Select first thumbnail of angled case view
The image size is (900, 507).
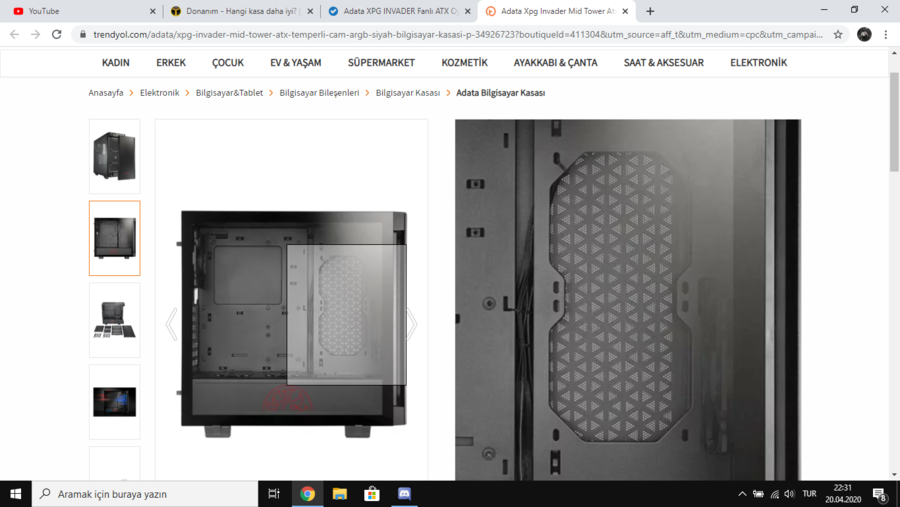tap(114, 156)
